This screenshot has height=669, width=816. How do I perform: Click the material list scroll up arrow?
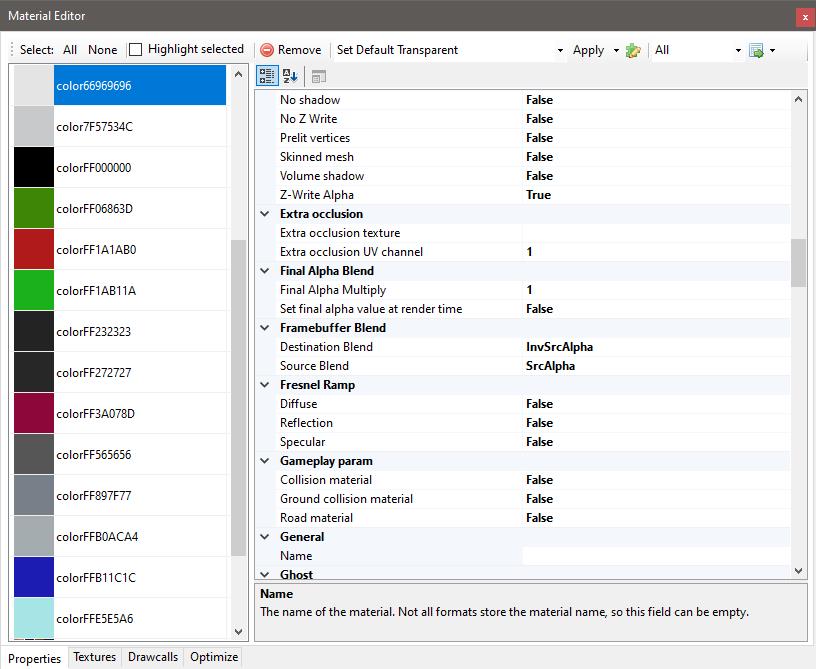click(238, 74)
